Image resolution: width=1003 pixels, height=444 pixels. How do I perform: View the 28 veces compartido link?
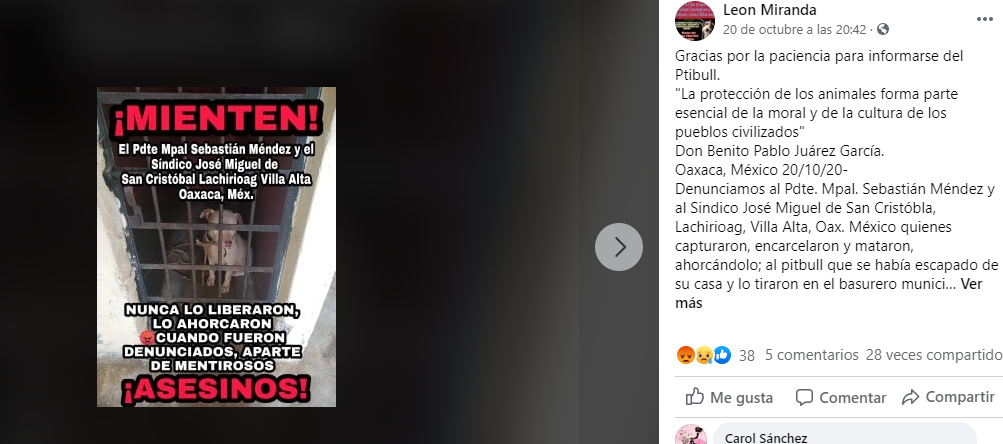point(934,355)
